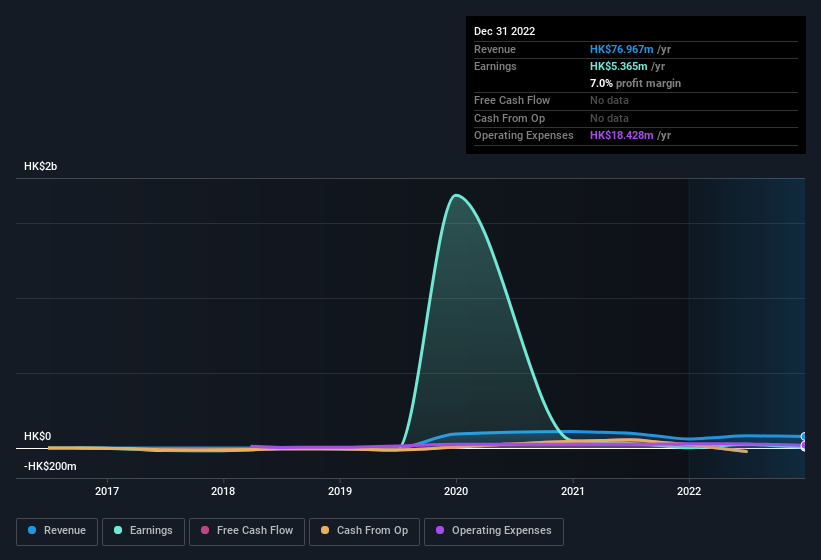Click the HK$0 y-axis label
The image size is (821, 560).
click(37, 436)
